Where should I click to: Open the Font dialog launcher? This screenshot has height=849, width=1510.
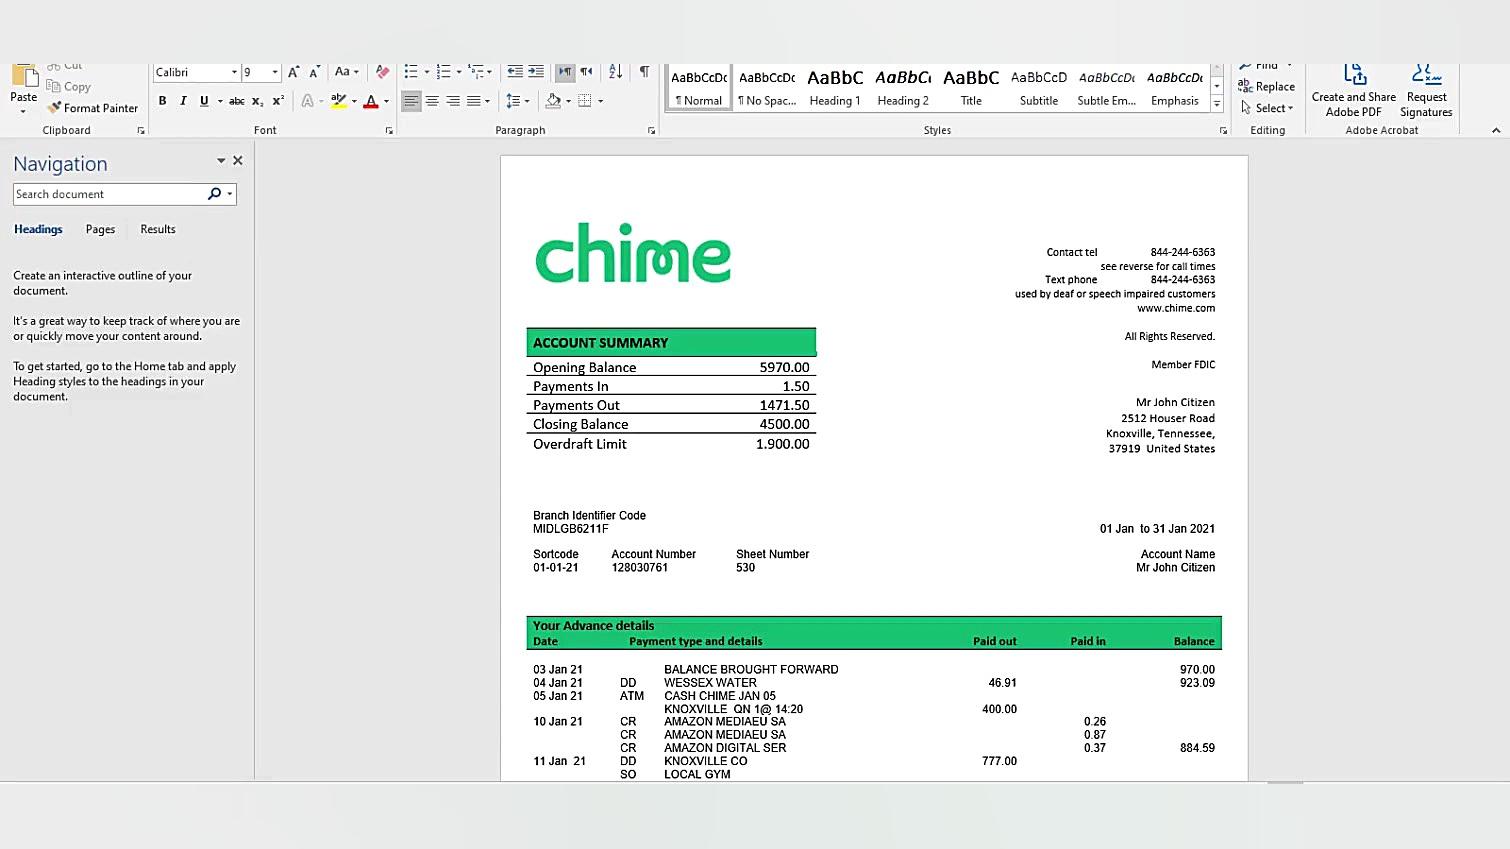click(x=389, y=131)
